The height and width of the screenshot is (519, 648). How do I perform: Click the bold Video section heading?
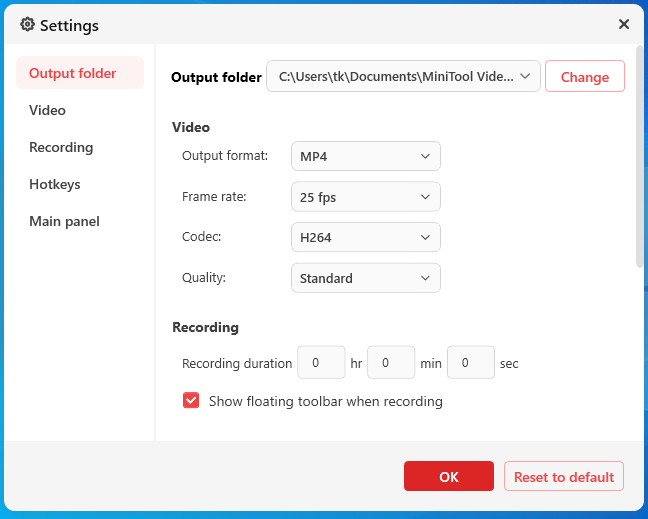[x=191, y=127]
